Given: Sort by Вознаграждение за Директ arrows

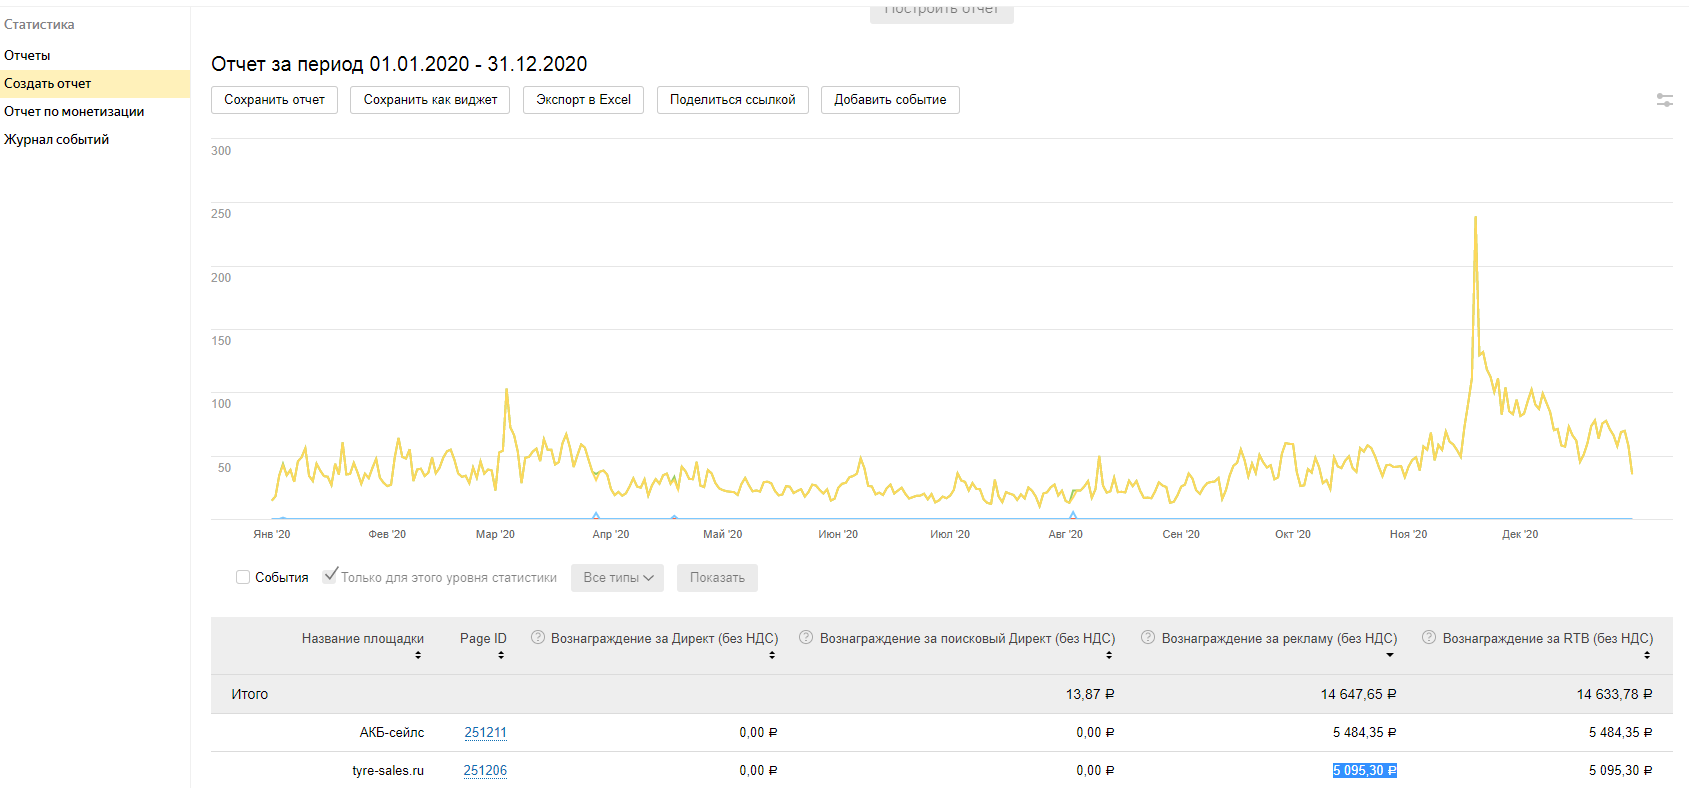Looking at the screenshot, I should pyautogui.click(x=772, y=656).
